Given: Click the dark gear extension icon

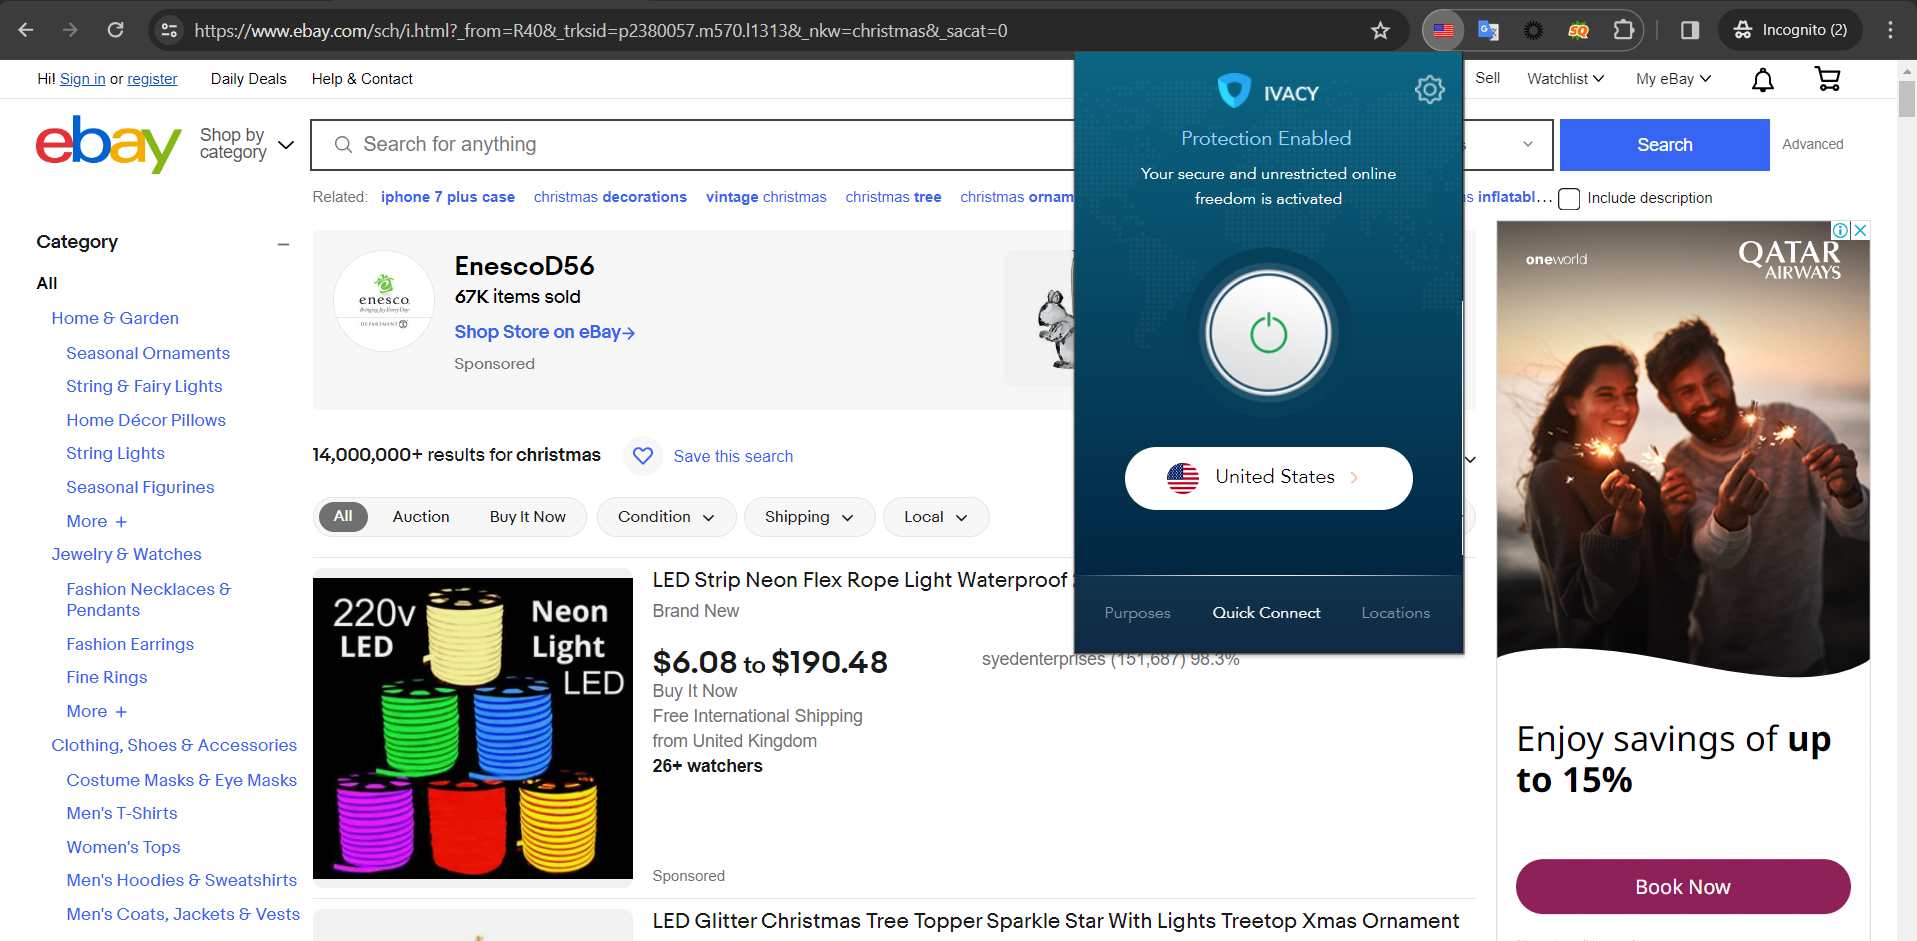Looking at the screenshot, I should click(x=1533, y=30).
